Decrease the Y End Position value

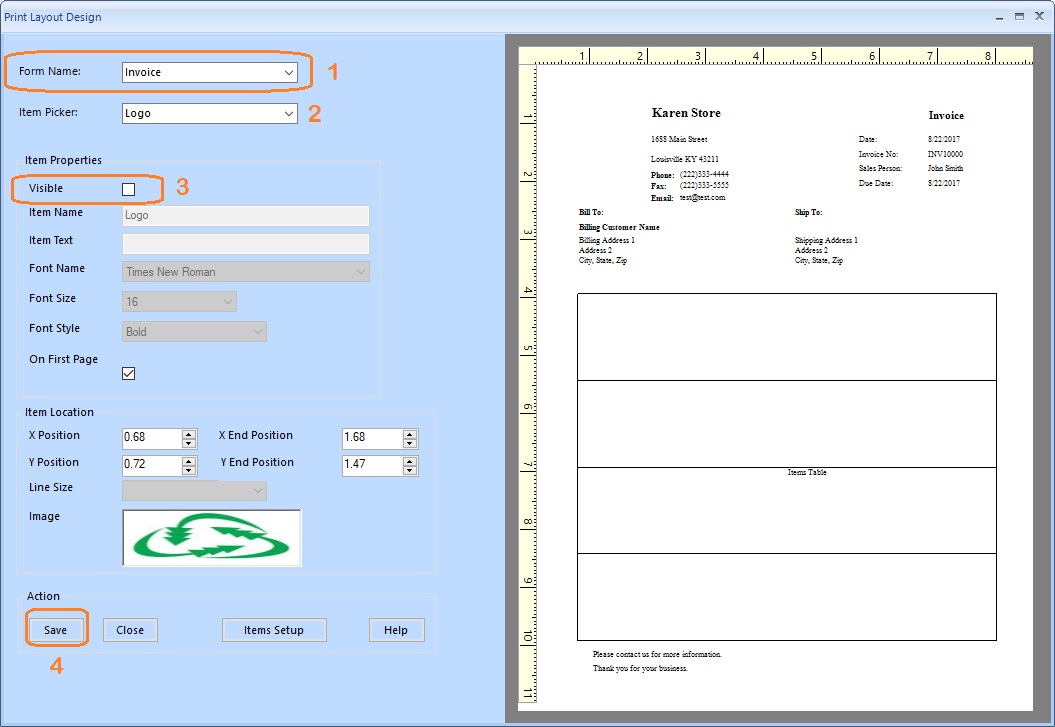(409, 471)
